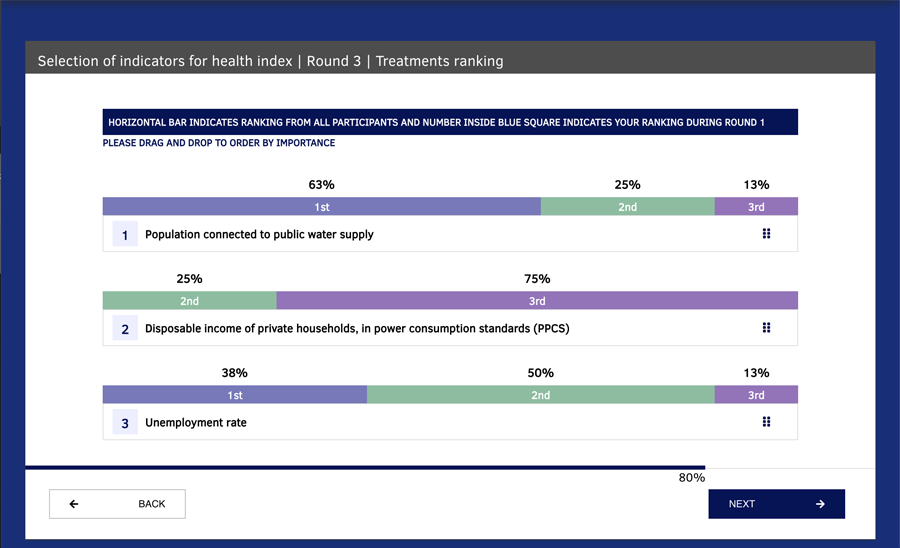Select the Disposable income of private households item
This screenshot has height=548, width=900.
click(450, 328)
